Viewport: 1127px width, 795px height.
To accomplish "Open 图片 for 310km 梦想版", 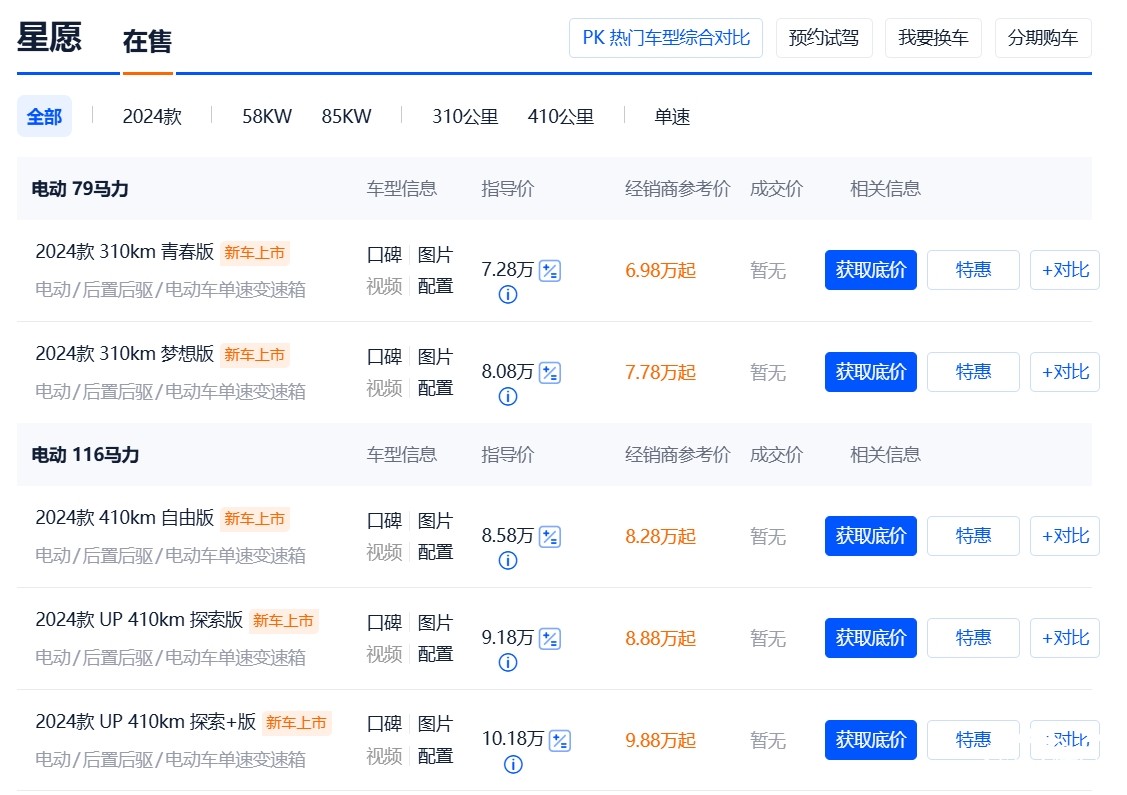I will pyautogui.click(x=436, y=357).
